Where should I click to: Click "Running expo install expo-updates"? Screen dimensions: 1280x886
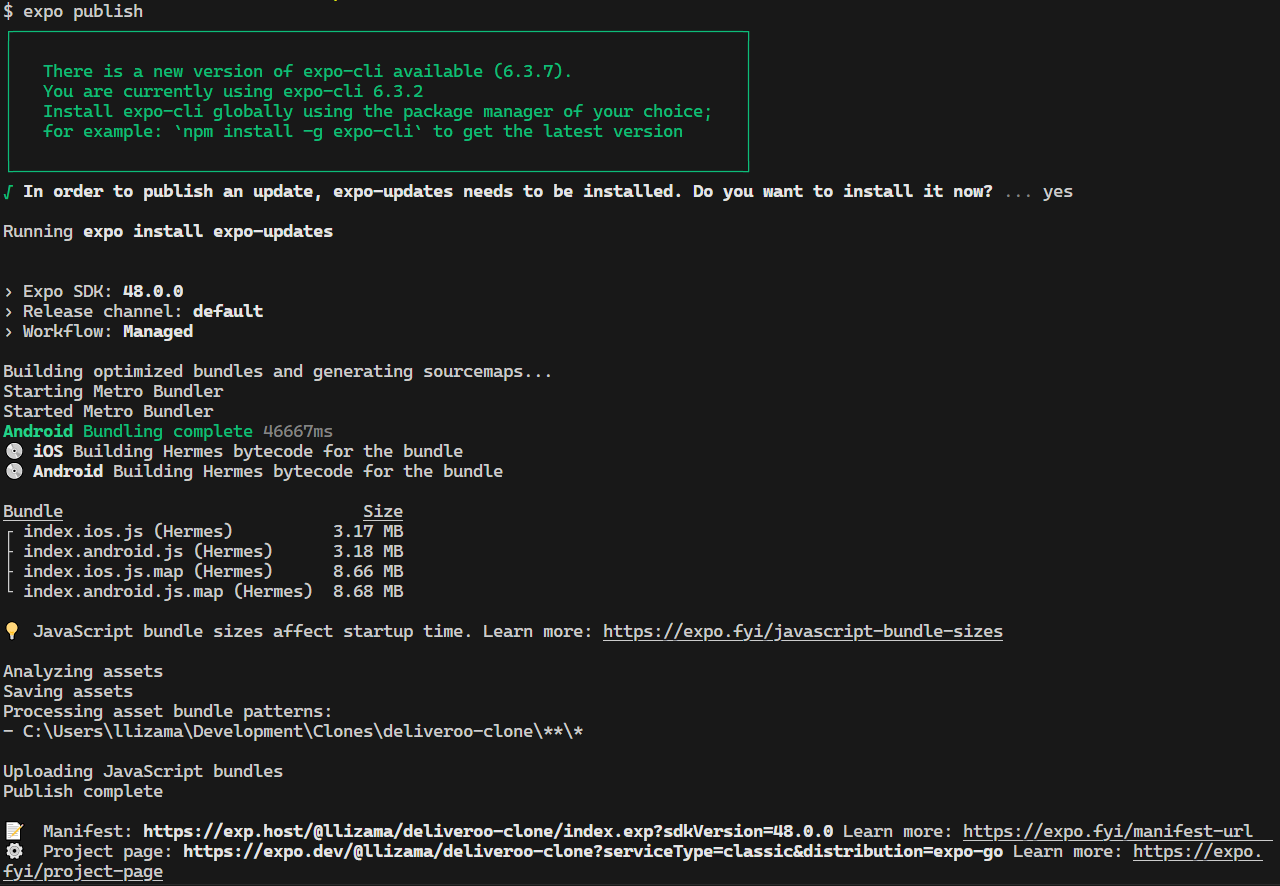click(168, 231)
